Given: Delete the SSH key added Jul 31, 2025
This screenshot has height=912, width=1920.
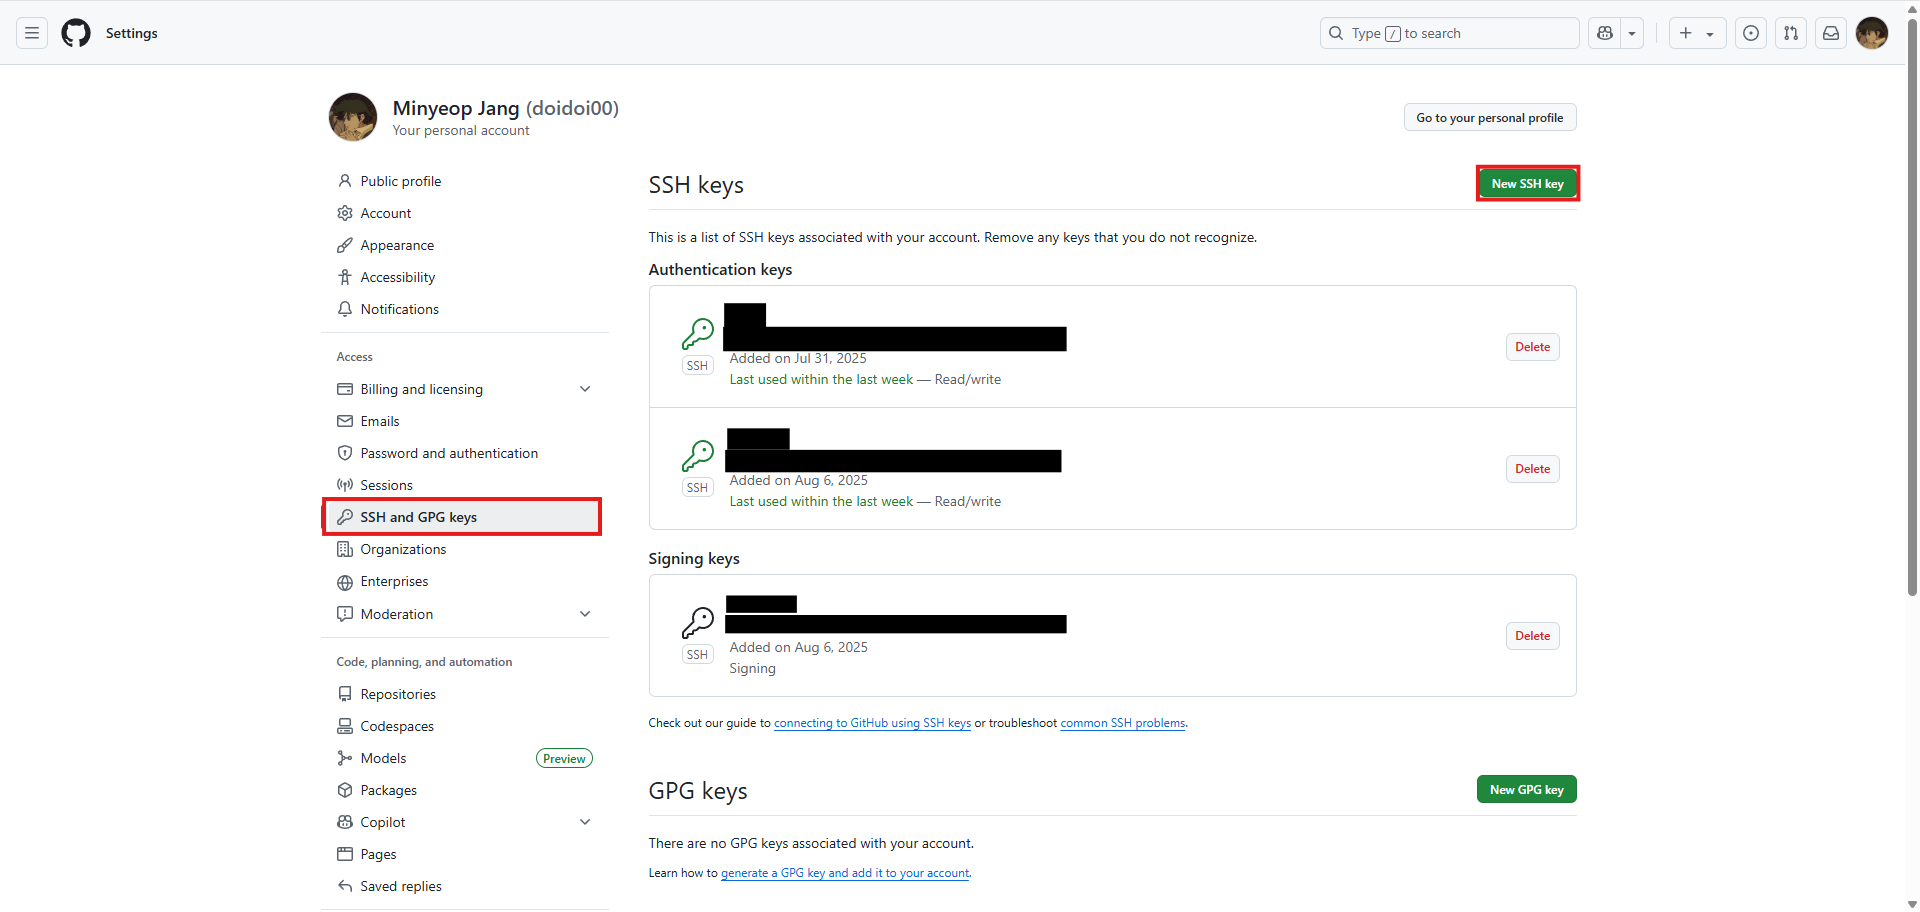Looking at the screenshot, I should [x=1532, y=347].
